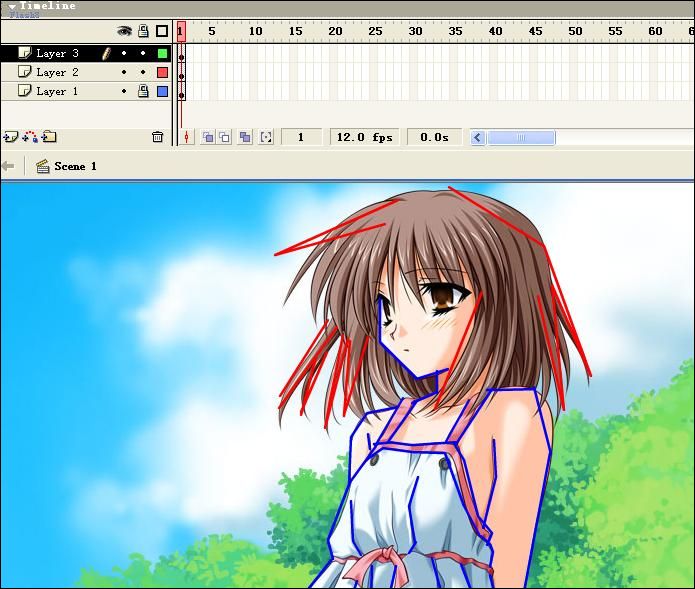Click the Scene 1 clapperboard icon
The image size is (695, 589).
tap(43, 166)
